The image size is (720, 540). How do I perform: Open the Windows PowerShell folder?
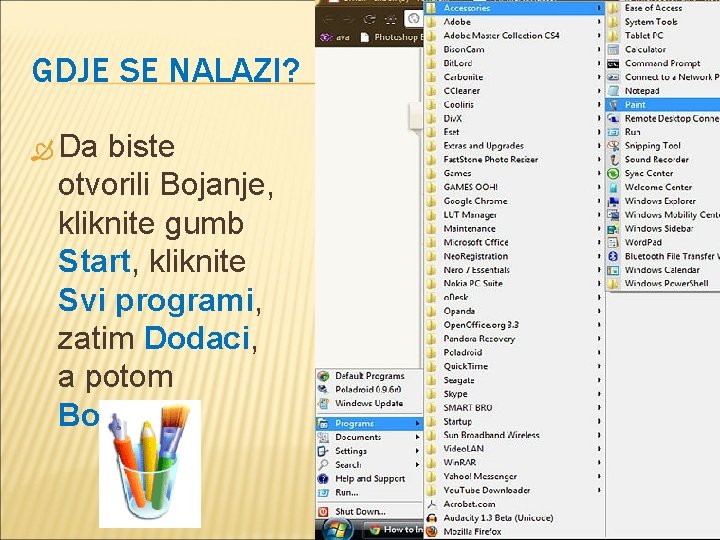click(x=663, y=284)
